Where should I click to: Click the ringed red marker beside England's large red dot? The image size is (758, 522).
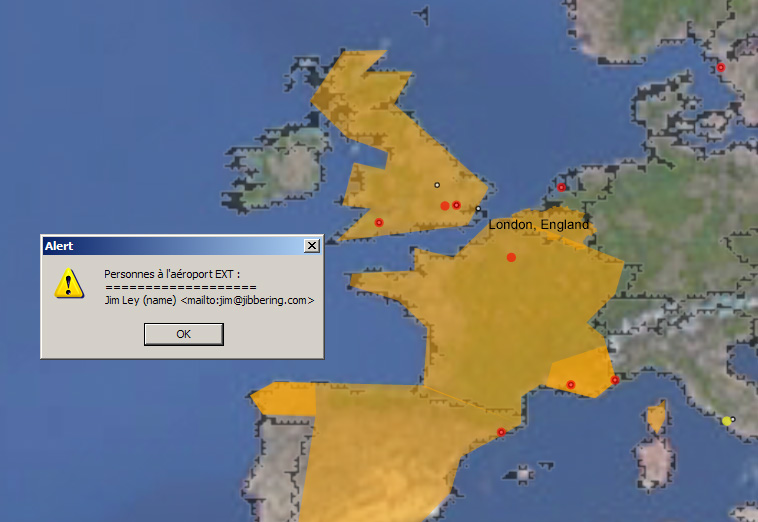click(457, 205)
